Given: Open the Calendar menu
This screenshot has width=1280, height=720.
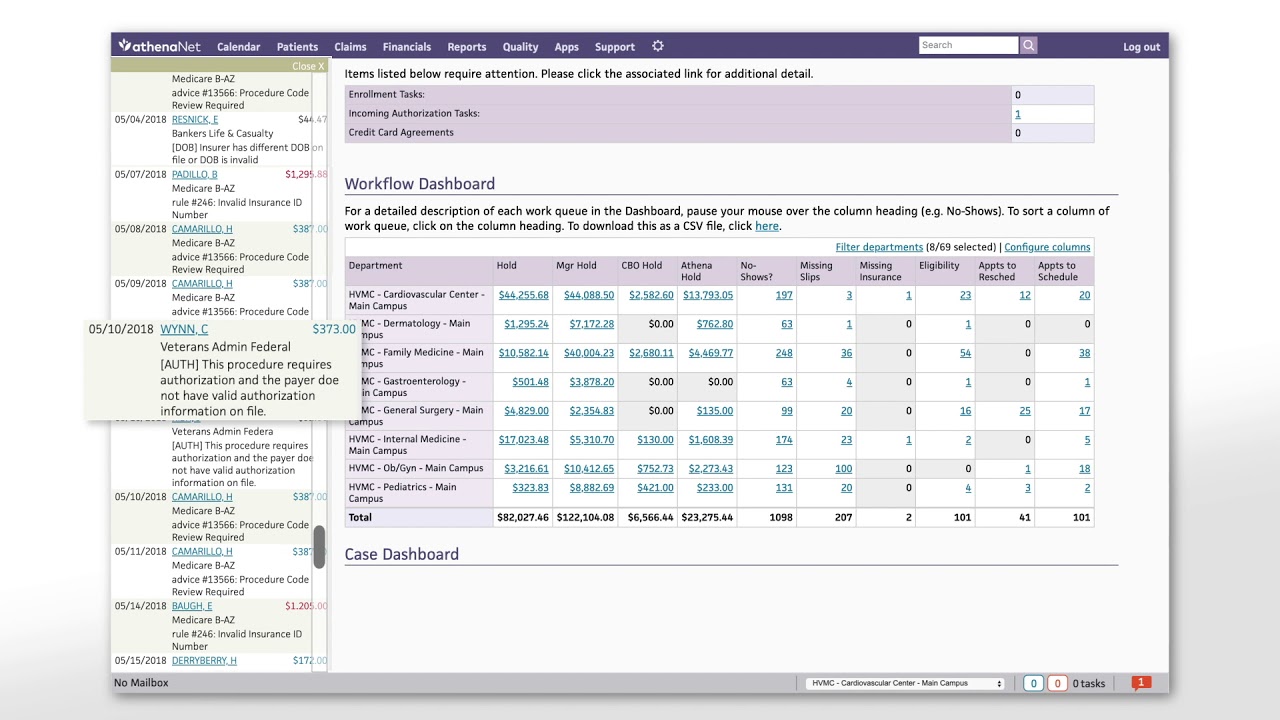Looking at the screenshot, I should pos(238,47).
